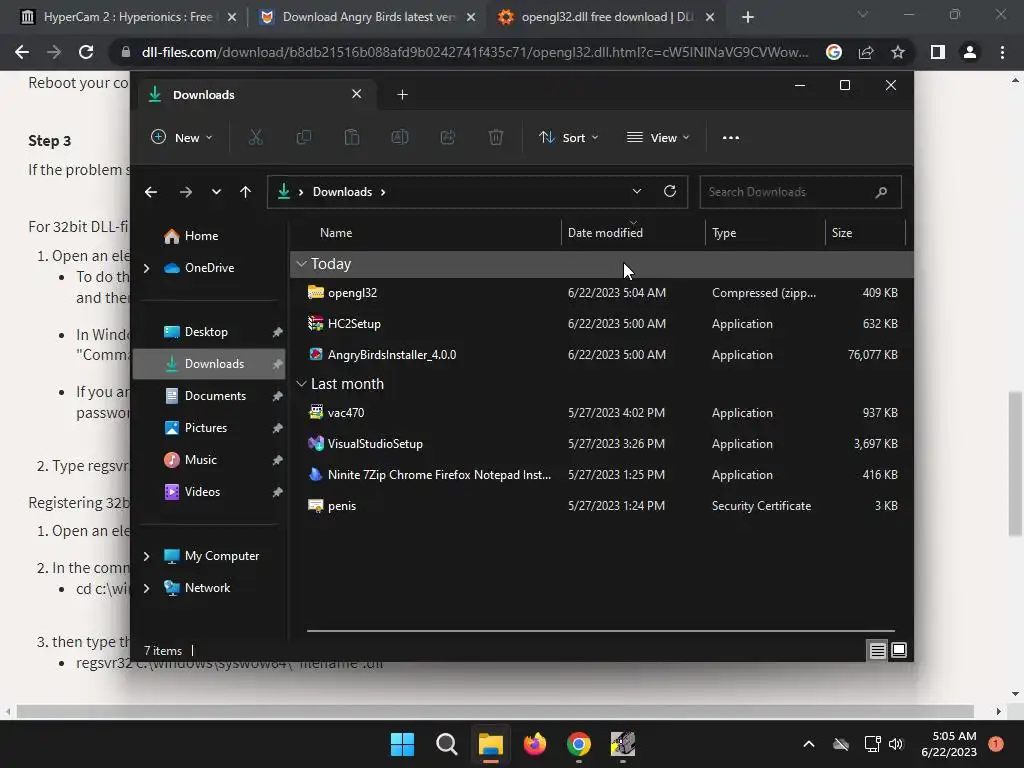This screenshot has width=1024, height=768.
Task: Open the Sort dropdown
Action: (x=568, y=138)
